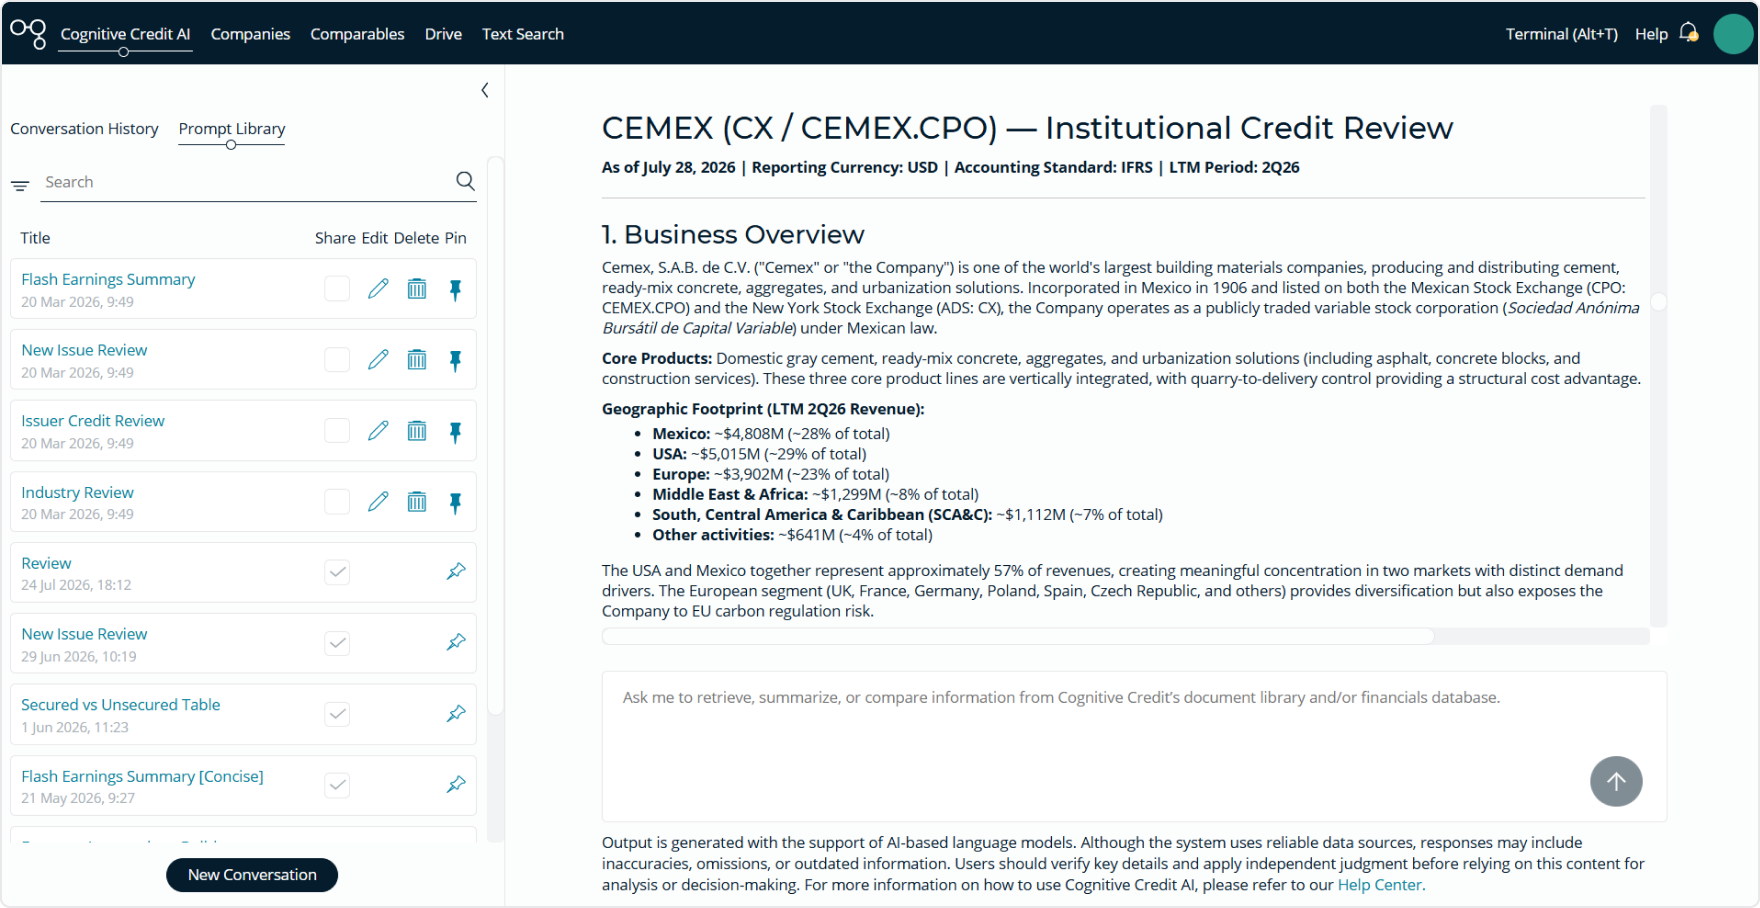
Task: Delete the Industry Review prompt
Action: [x=417, y=502]
